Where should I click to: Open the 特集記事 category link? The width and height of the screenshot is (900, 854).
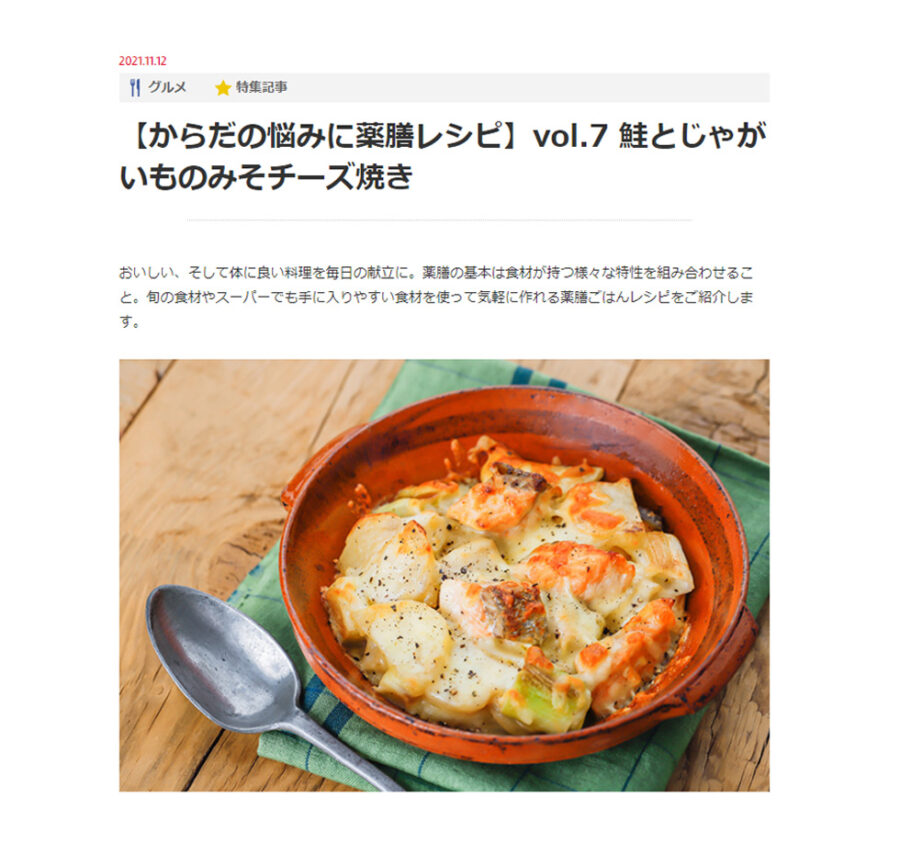tap(262, 87)
